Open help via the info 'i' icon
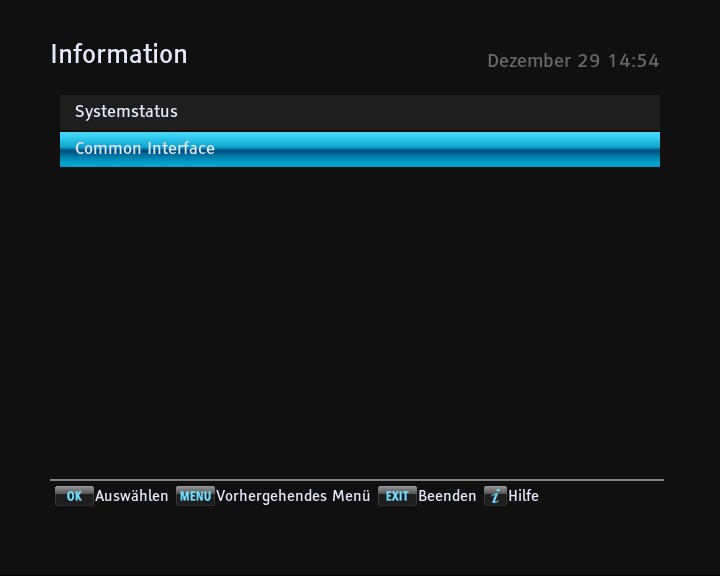 (495, 496)
